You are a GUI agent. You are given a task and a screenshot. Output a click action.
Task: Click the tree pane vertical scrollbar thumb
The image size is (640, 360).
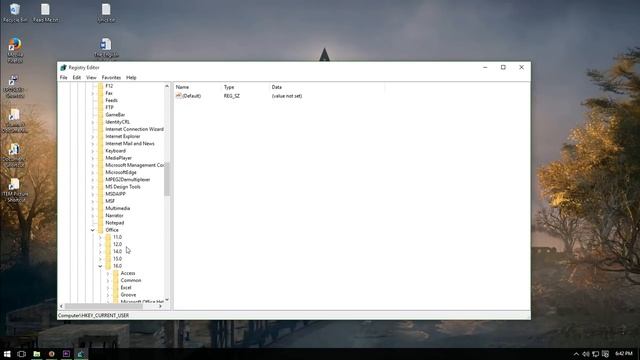(167, 178)
